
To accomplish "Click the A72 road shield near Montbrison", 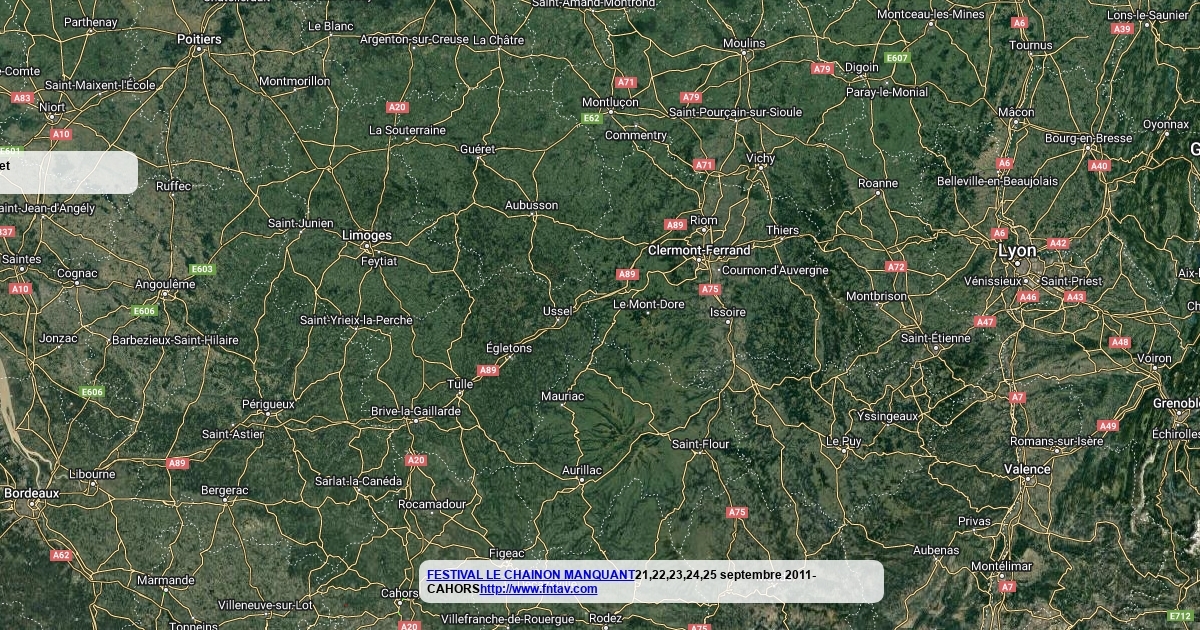I will [x=896, y=267].
